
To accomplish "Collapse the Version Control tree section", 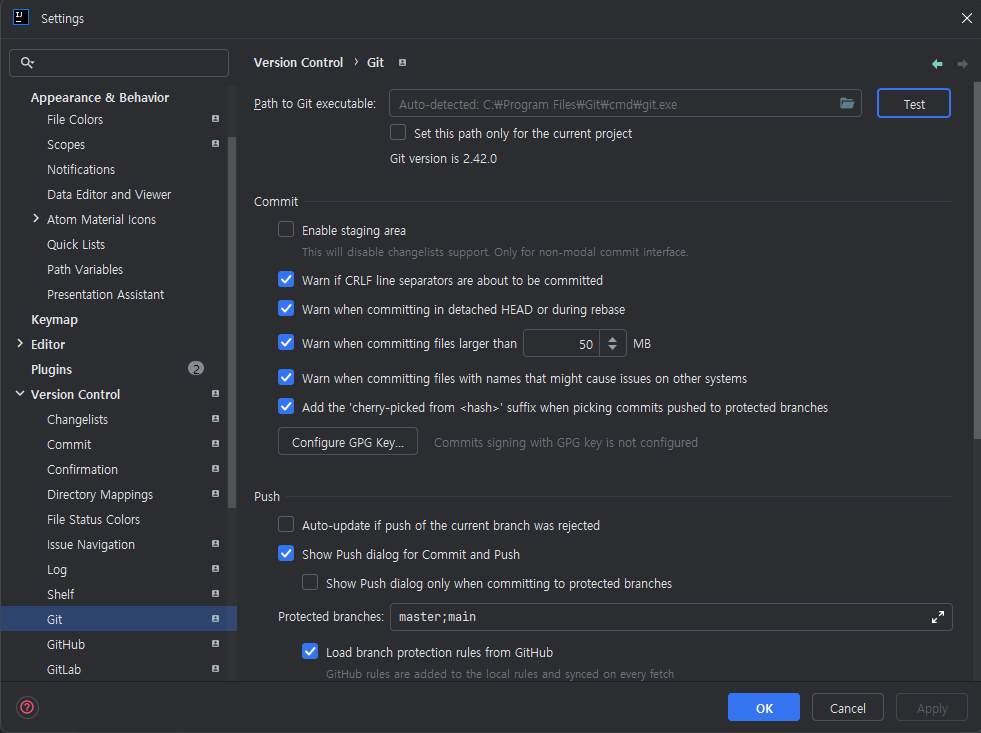I will [20, 393].
